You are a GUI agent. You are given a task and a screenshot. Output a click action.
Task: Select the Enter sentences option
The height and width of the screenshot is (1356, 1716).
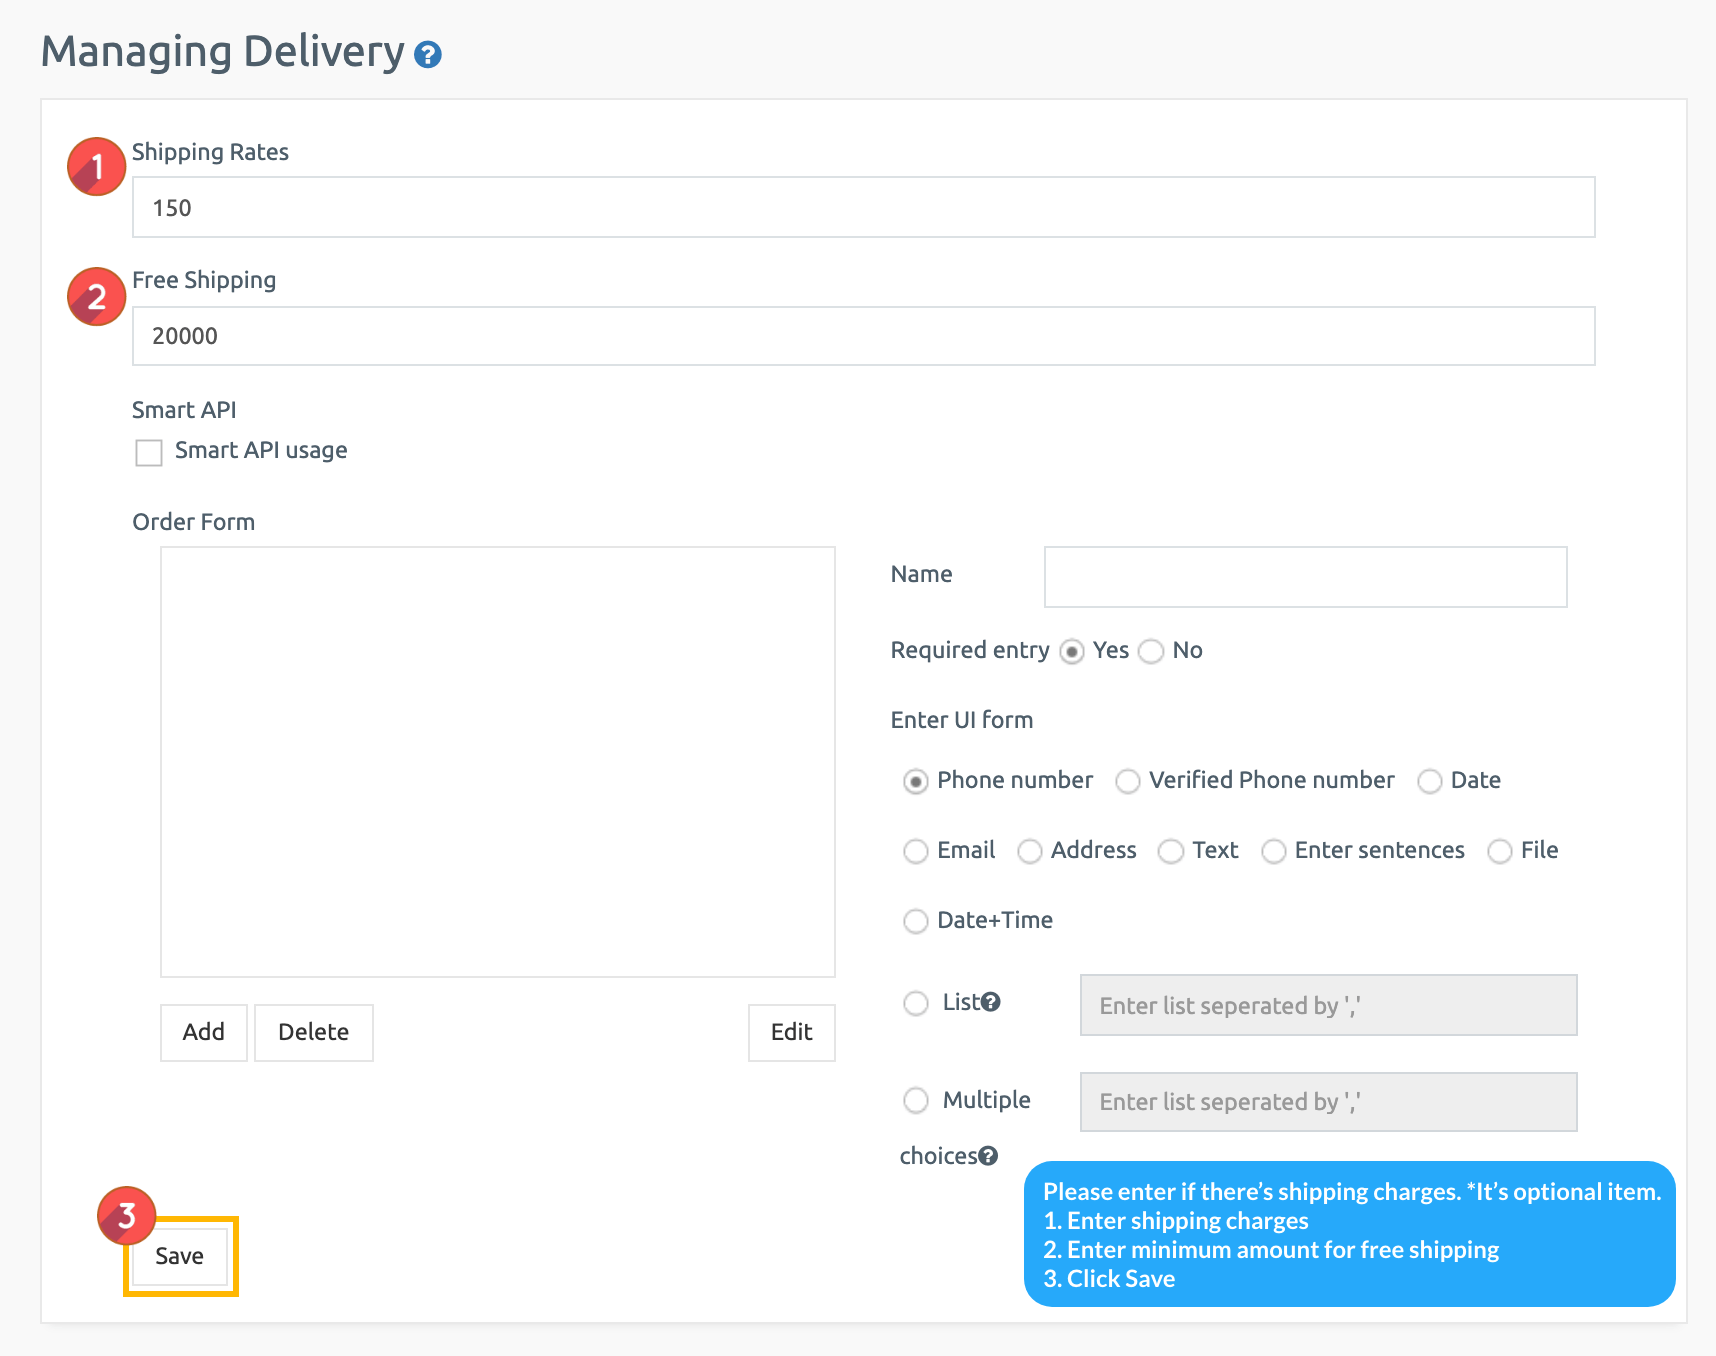1274,852
